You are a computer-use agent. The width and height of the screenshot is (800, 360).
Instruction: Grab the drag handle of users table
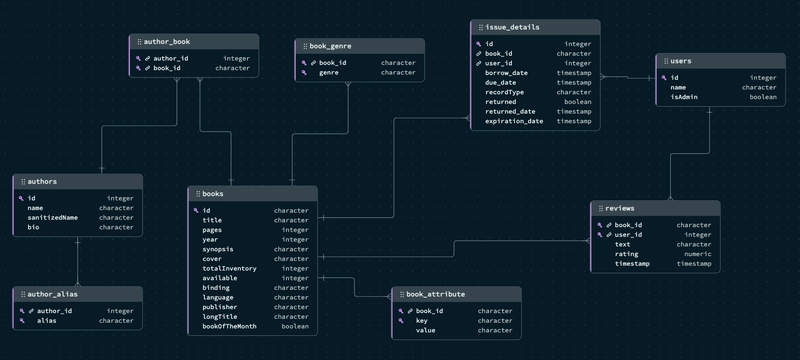point(666,61)
